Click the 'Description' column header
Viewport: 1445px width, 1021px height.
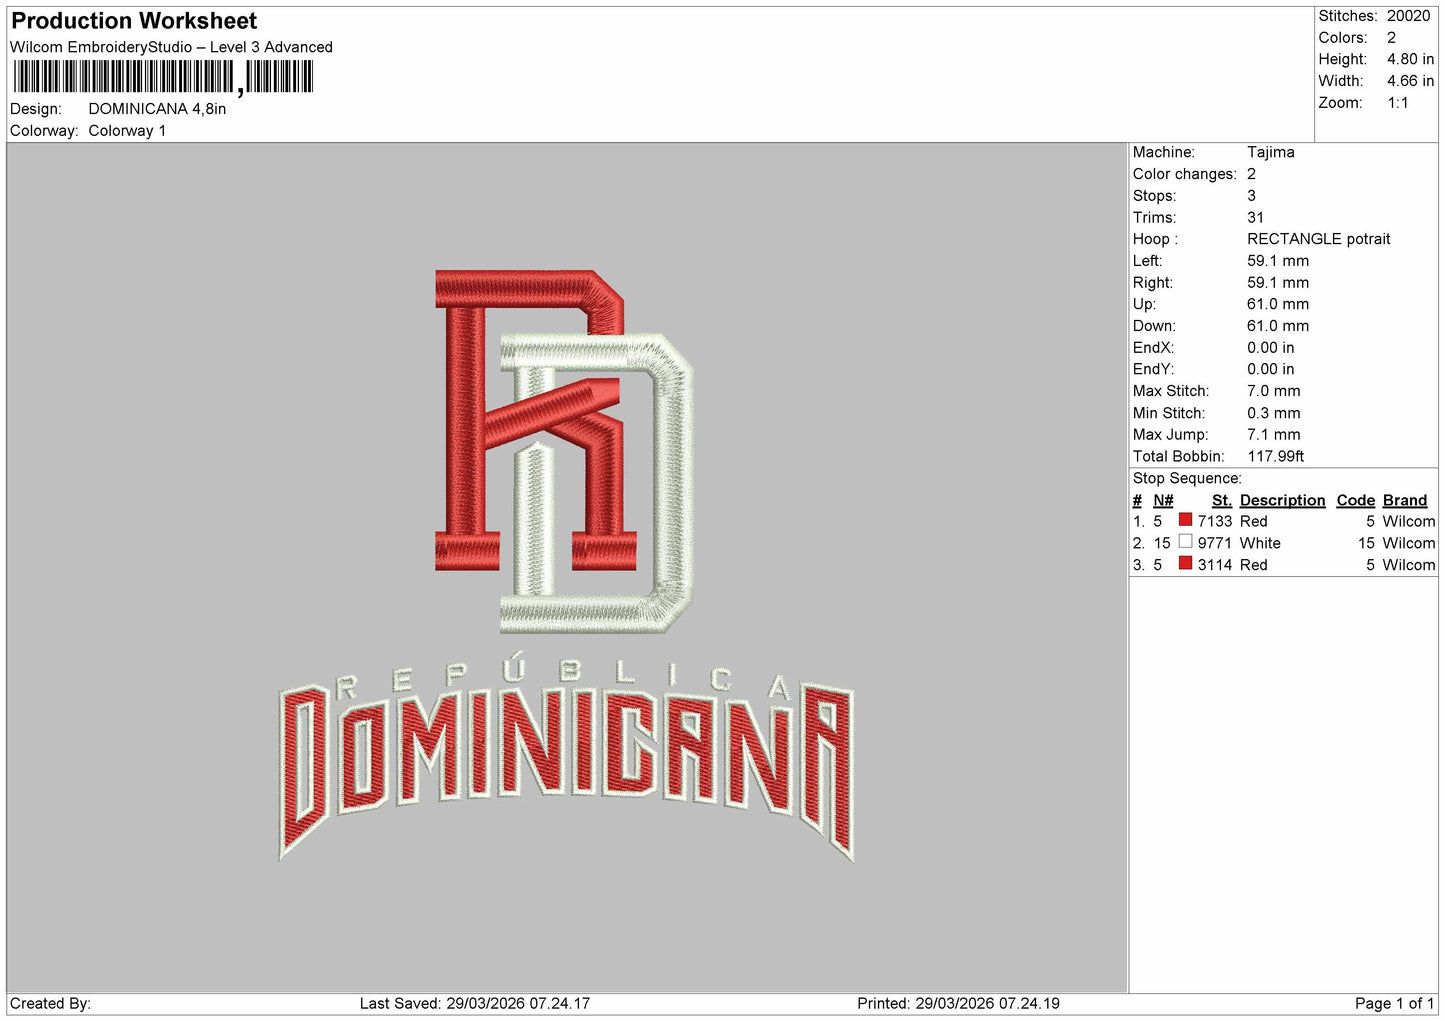[x=1282, y=500]
